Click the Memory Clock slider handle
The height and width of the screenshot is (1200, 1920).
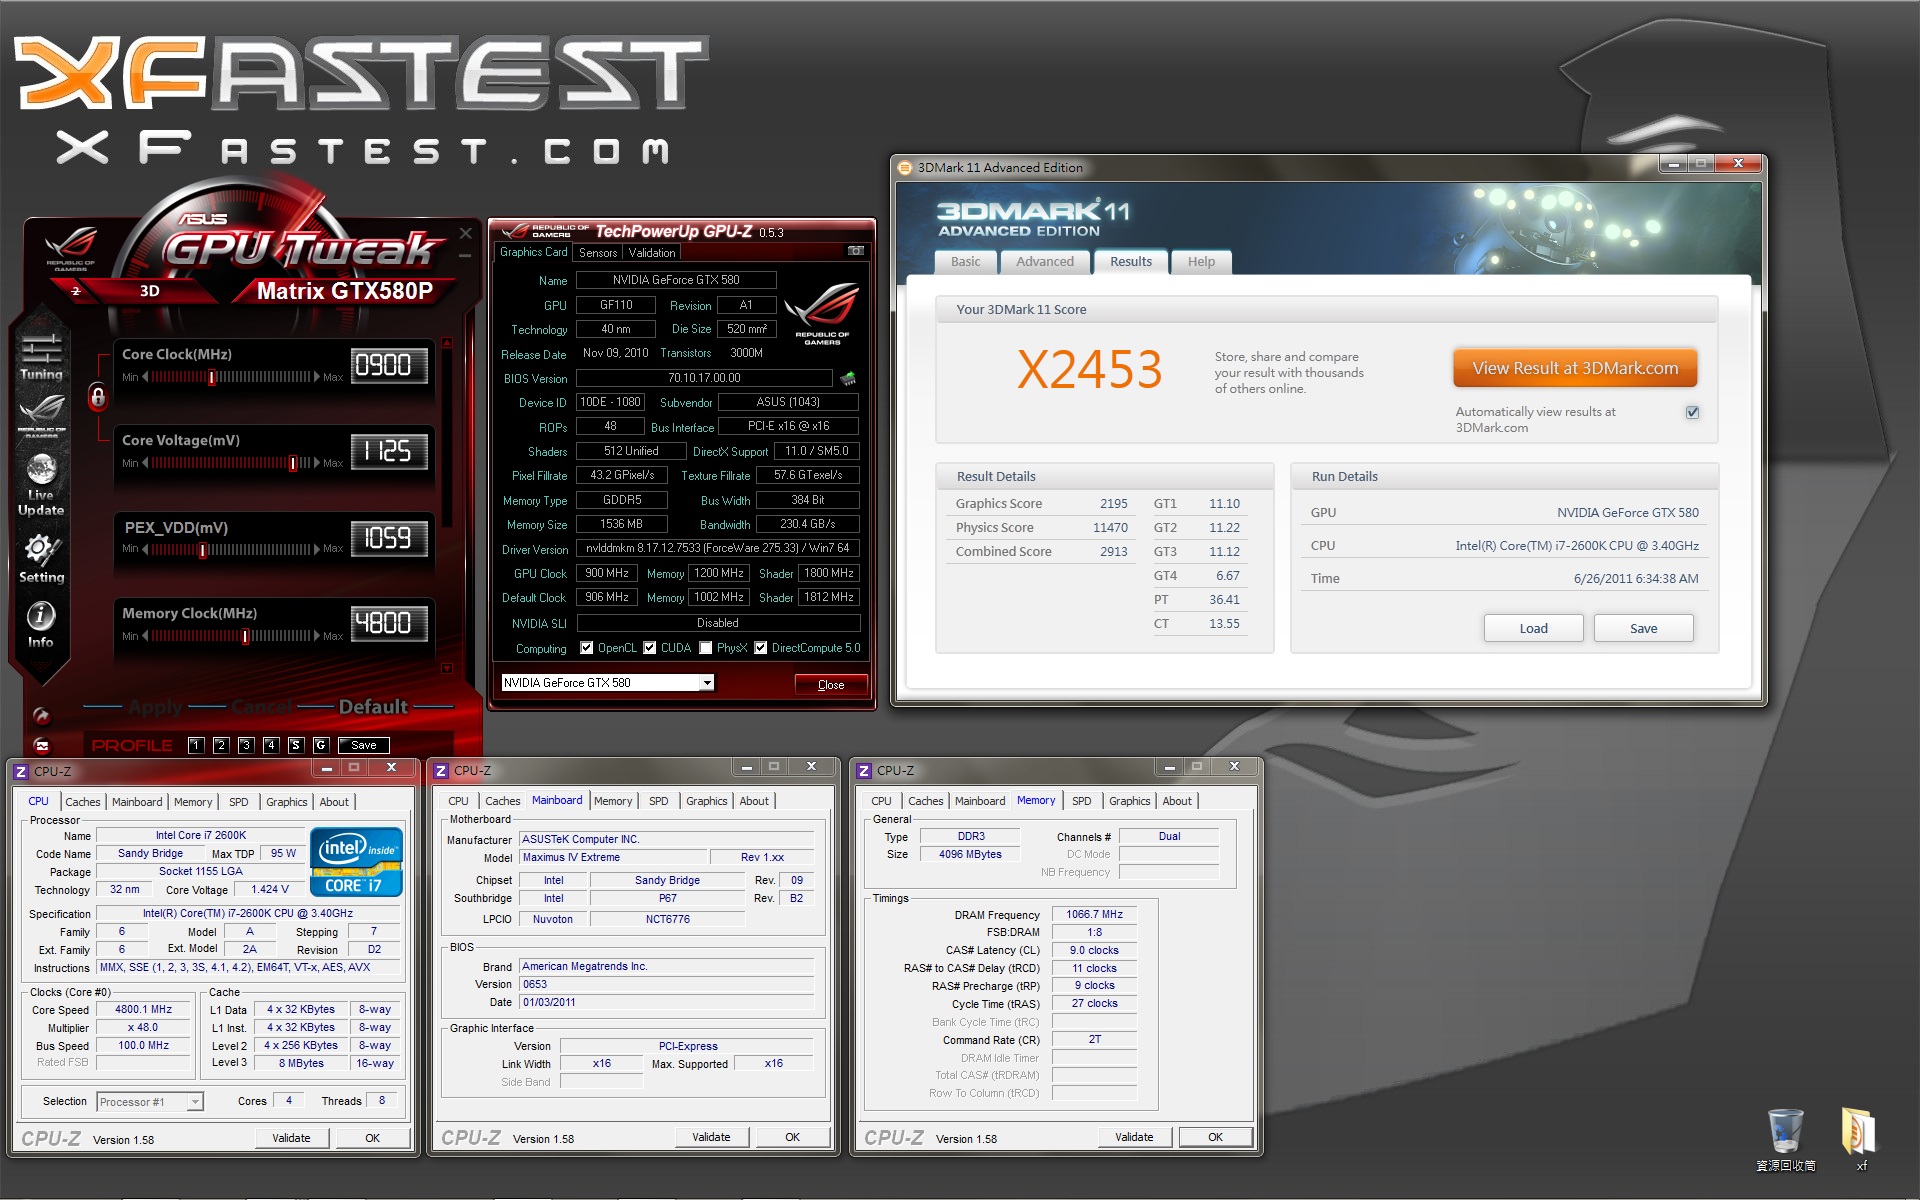tap(245, 636)
